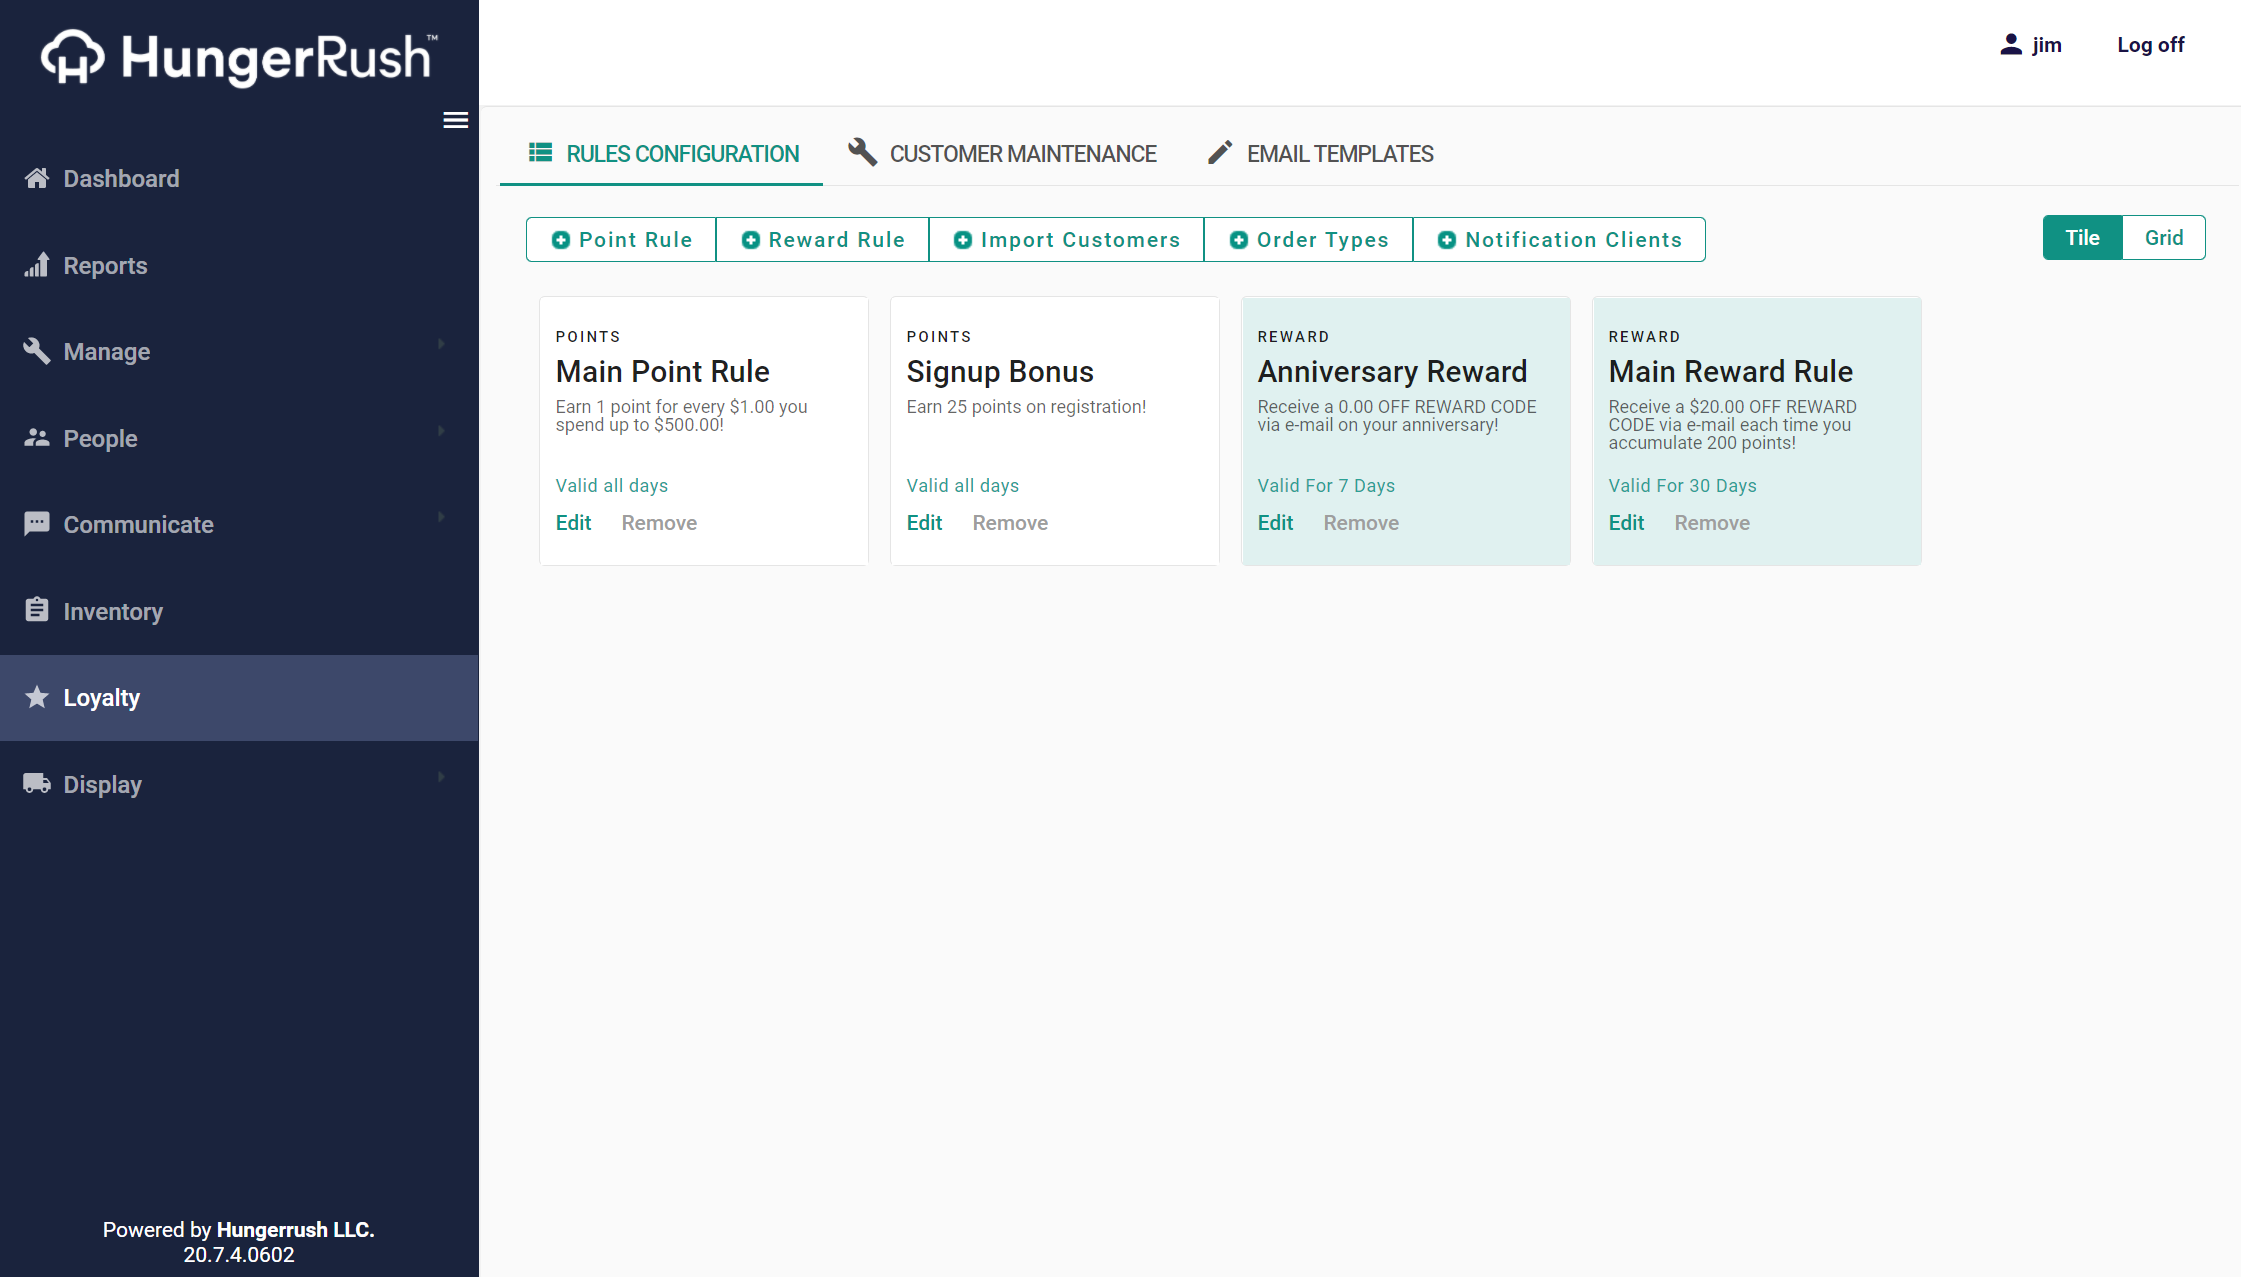This screenshot has height=1277, width=2241.
Task: Open the Customer Maintenance tab
Action: (1002, 154)
